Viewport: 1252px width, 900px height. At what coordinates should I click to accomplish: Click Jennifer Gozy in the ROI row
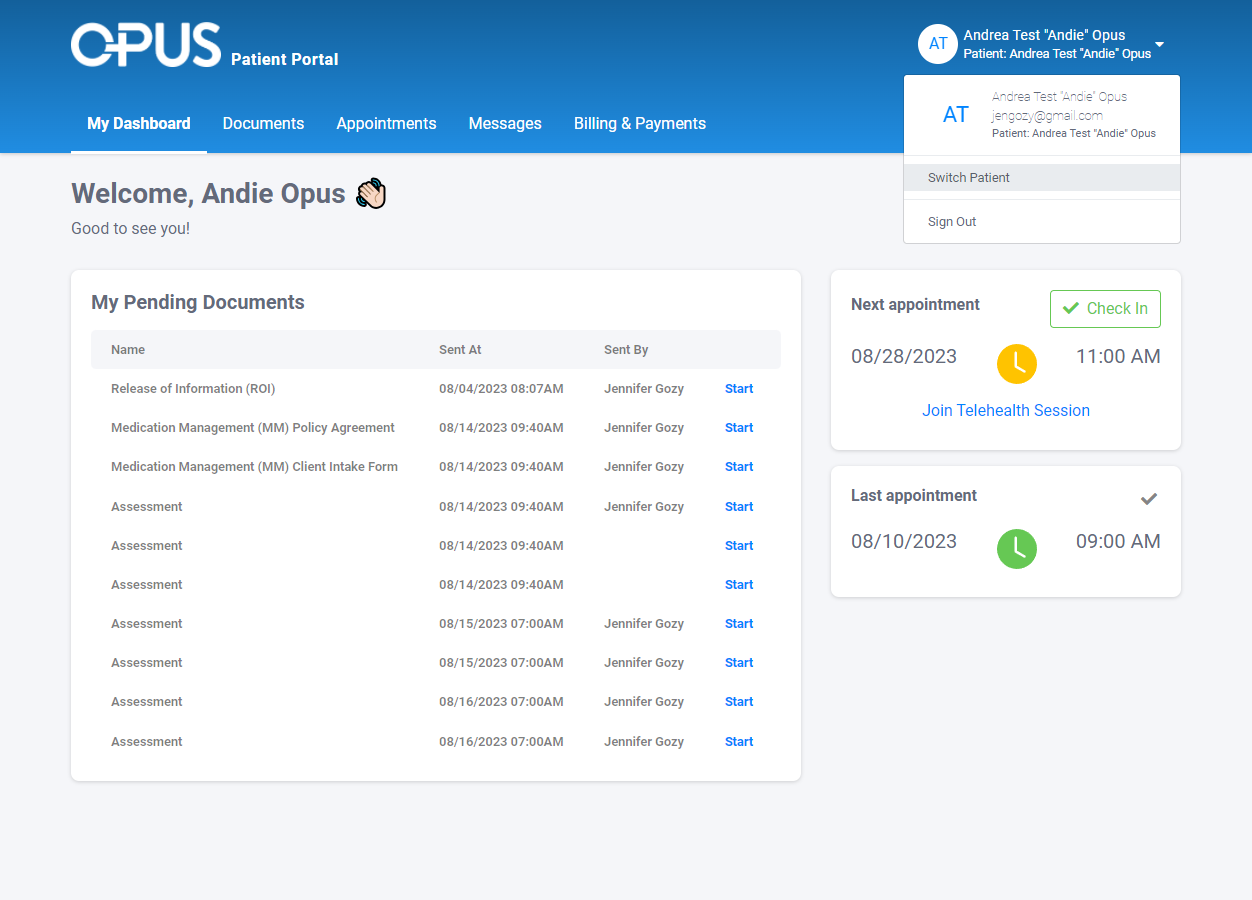pos(644,389)
